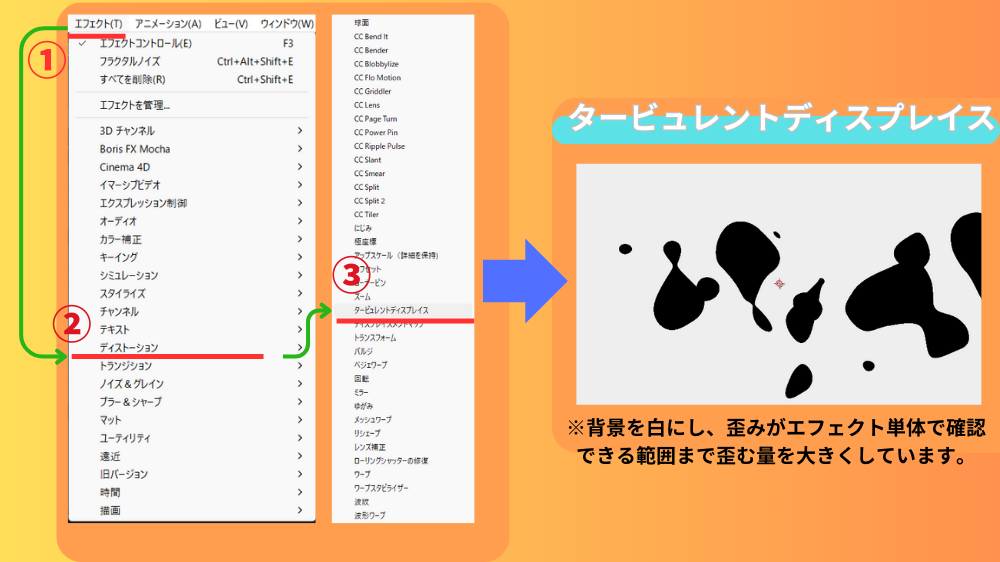The image size is (1000, 562).
Task: Select タービュレントディスプレイス from the submenu
Action: tap(391, 311)
